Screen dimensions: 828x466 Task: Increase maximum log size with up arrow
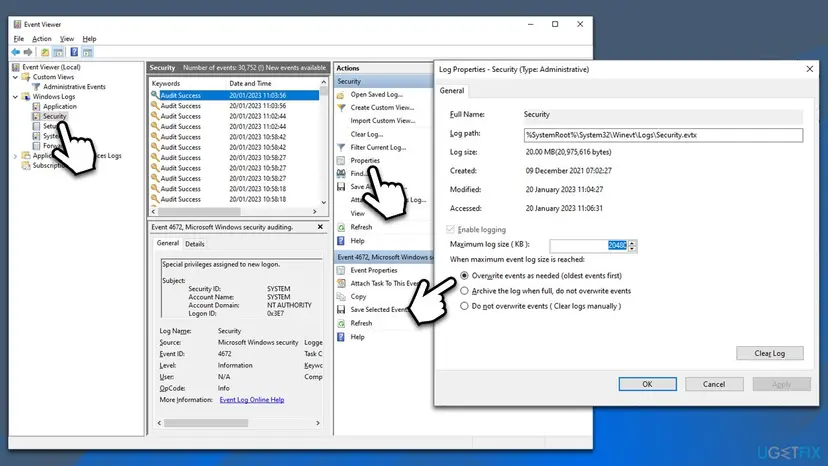[x=632, y=243]
